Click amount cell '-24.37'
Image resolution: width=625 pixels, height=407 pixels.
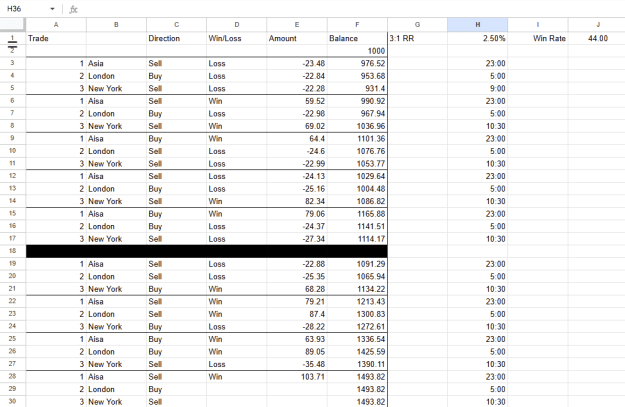297,226
